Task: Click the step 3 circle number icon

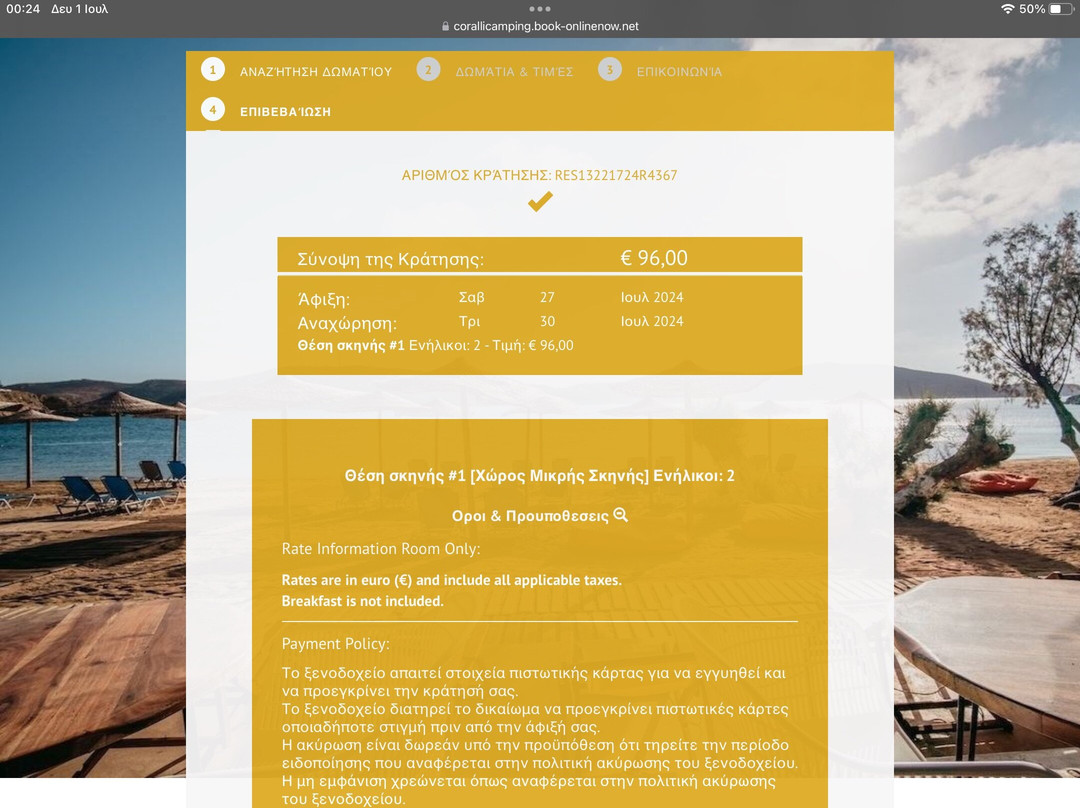Action: pos(610,70)
